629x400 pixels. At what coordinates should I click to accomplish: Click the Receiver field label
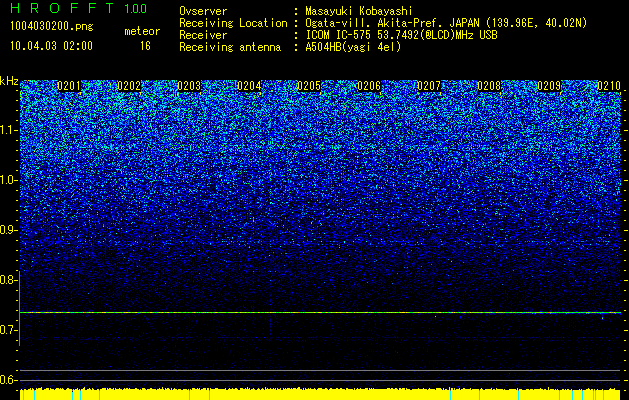203,35
